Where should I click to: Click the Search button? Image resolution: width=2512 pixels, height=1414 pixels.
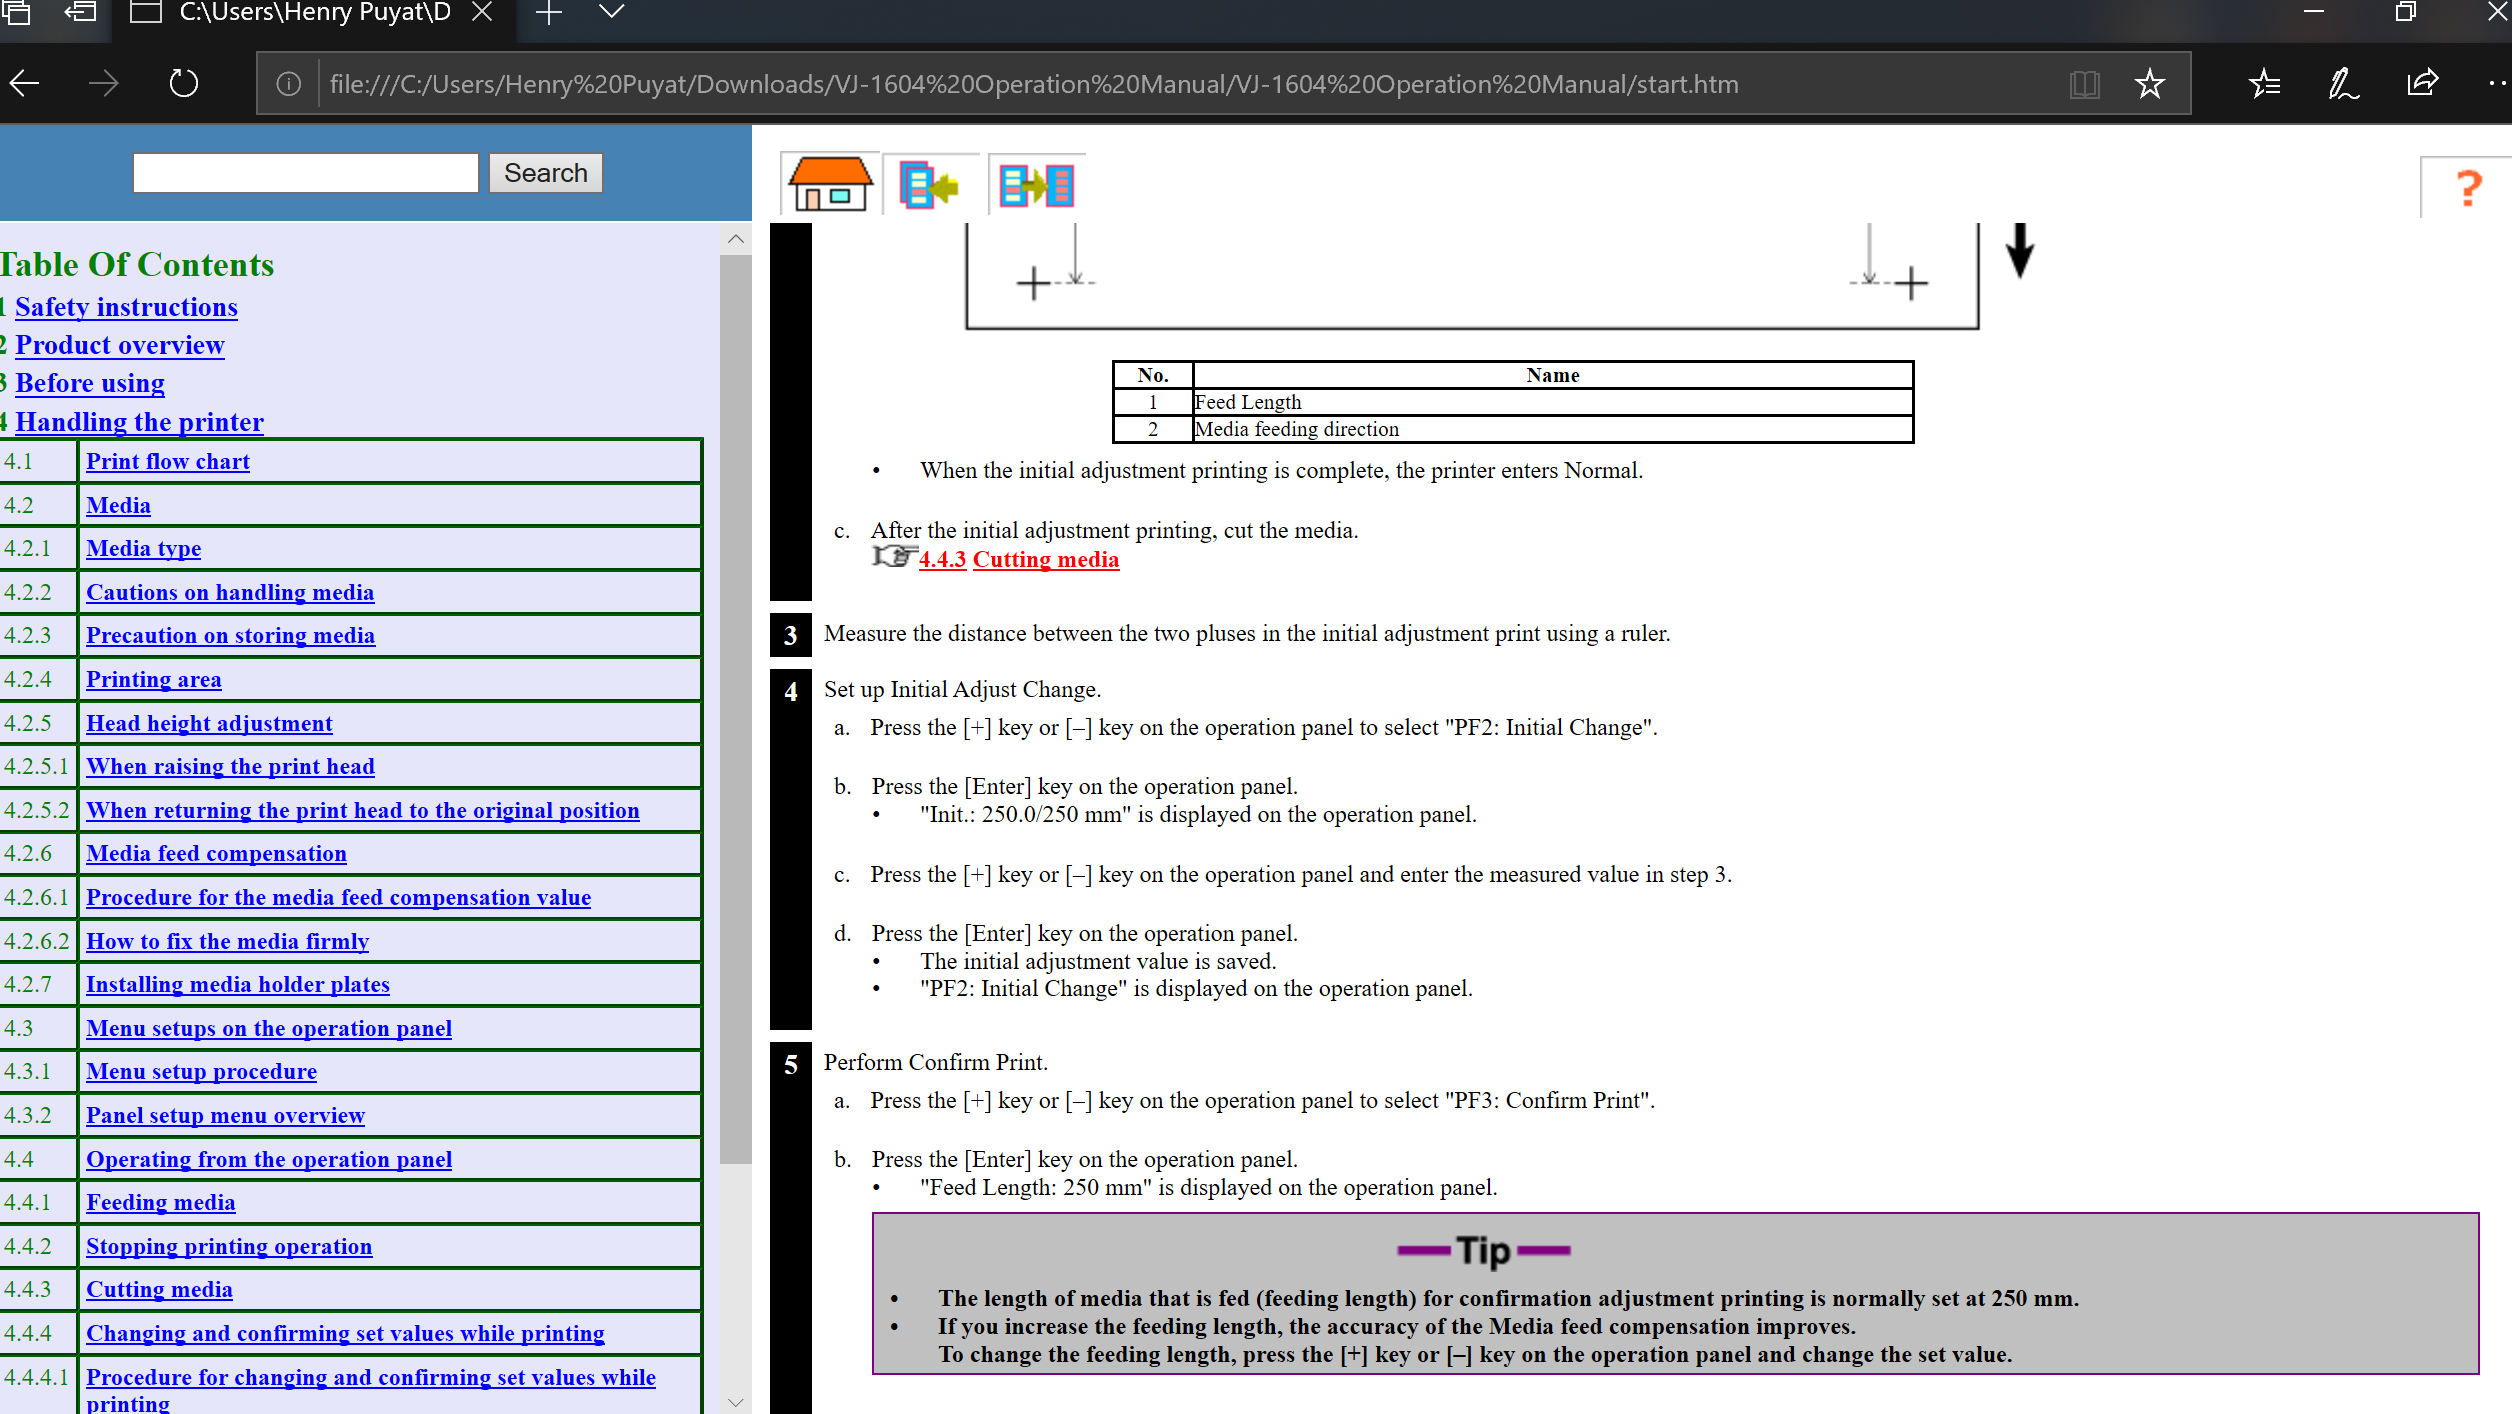click(545, 173)
